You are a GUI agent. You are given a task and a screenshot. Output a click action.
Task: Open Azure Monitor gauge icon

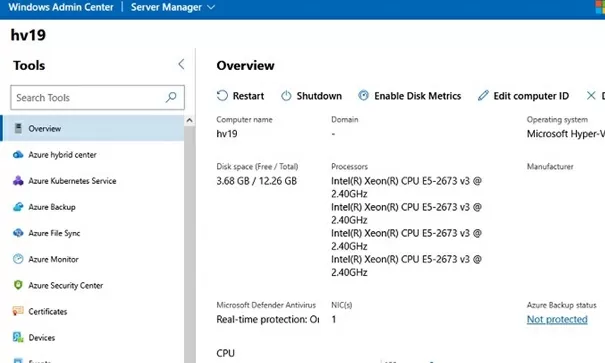click(x=18, y=259)
